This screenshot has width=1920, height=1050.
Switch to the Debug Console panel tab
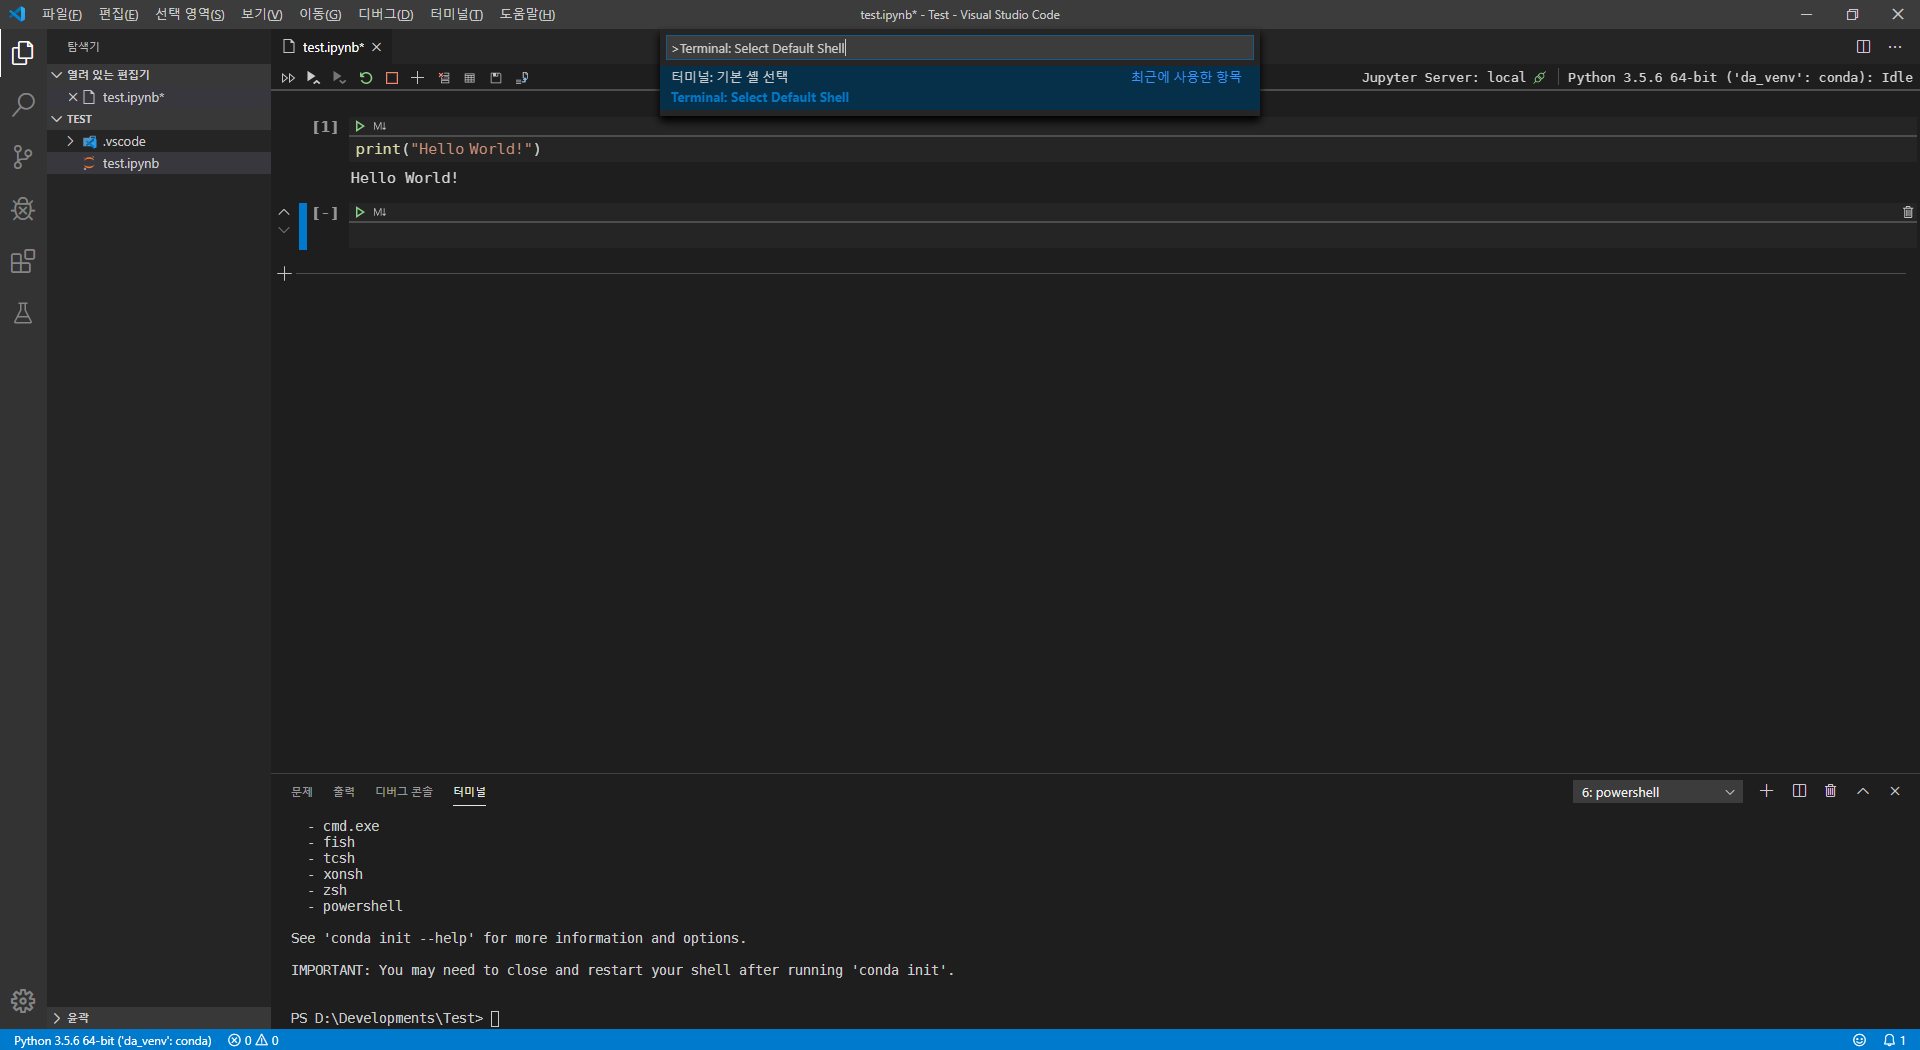coord(404,792)
